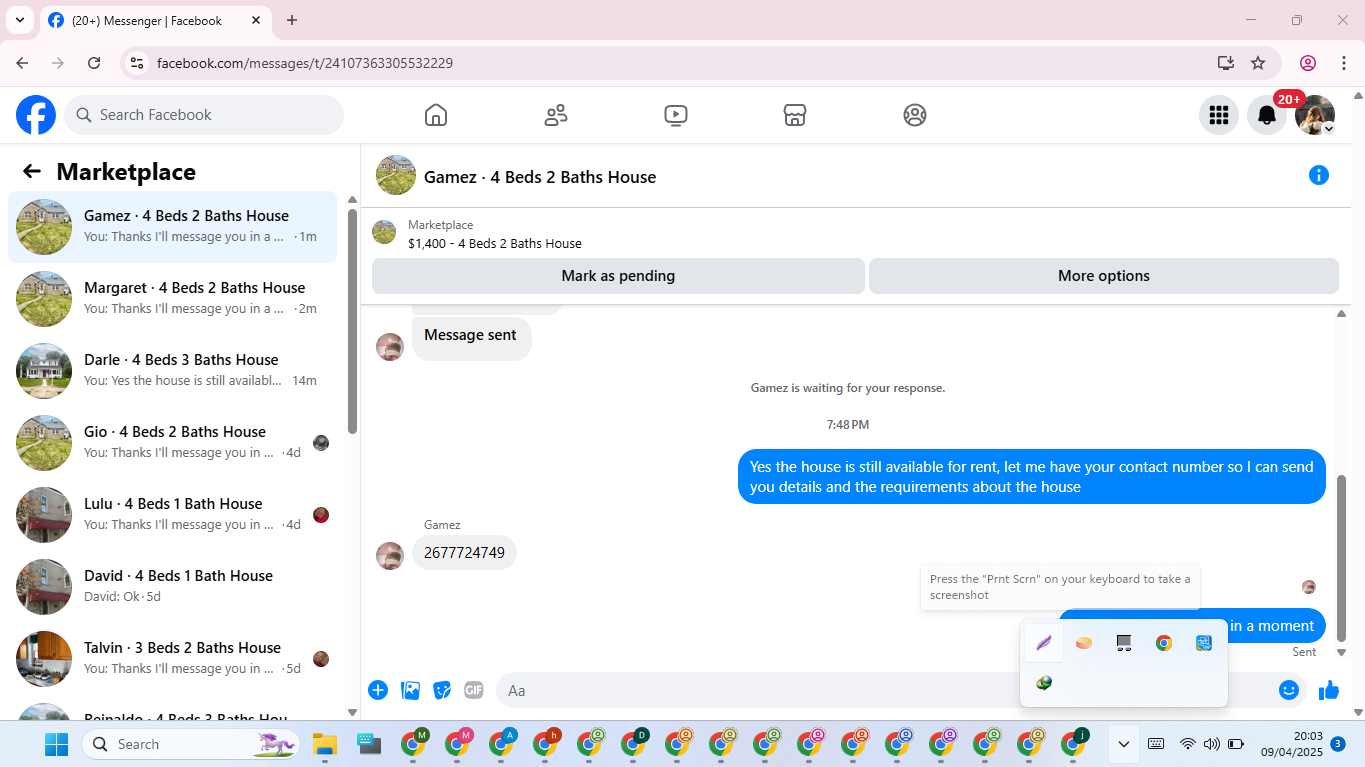Click the Lightshot feather icon in tray popup
This screenshot has height=767, width=1365.
point(1044,643)
